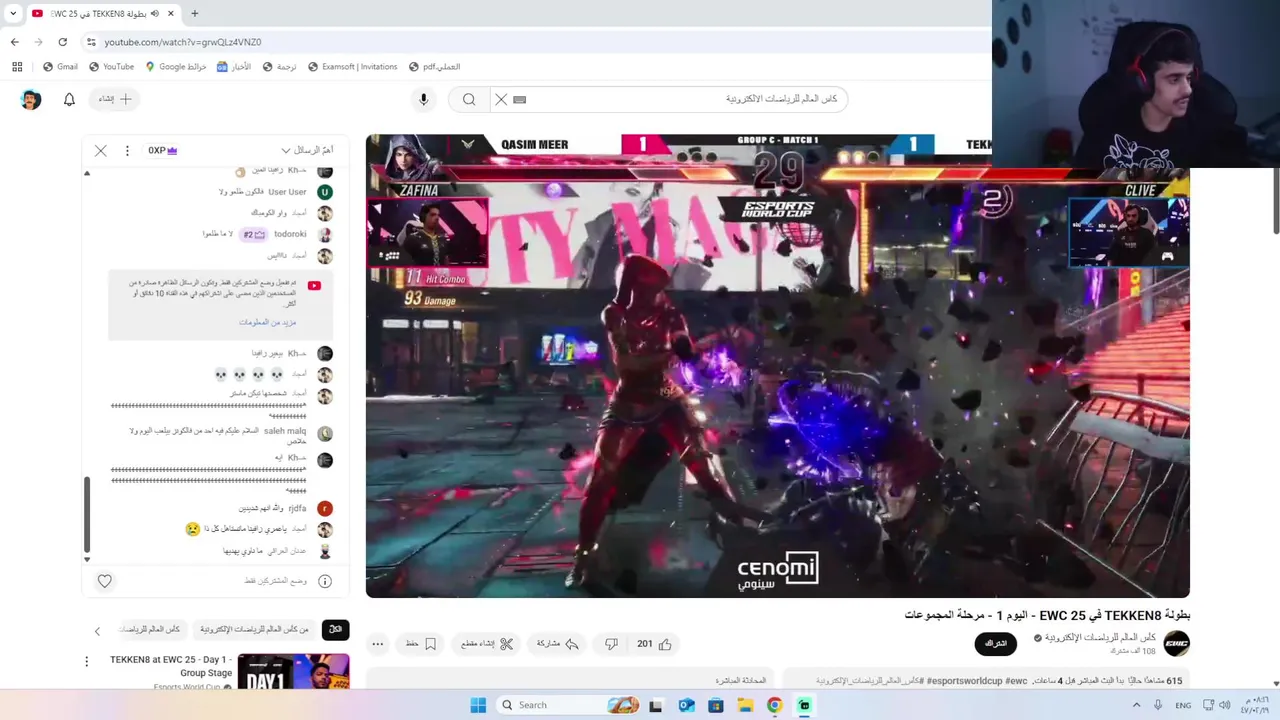
Task: Open subscribers-only mode info icon
Action: pos(325,581)
